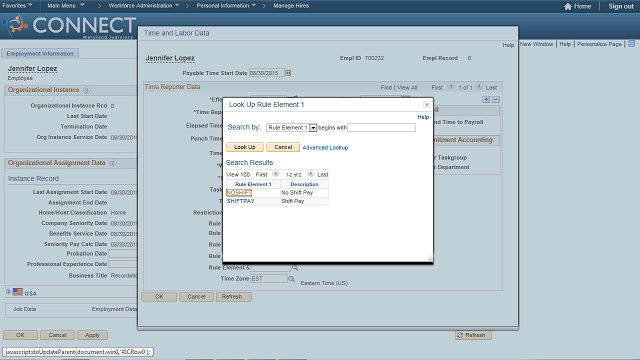Click Time Zone field showing EST
The image size is (640, 360).
pyautogui.click(x=269, y=278)
